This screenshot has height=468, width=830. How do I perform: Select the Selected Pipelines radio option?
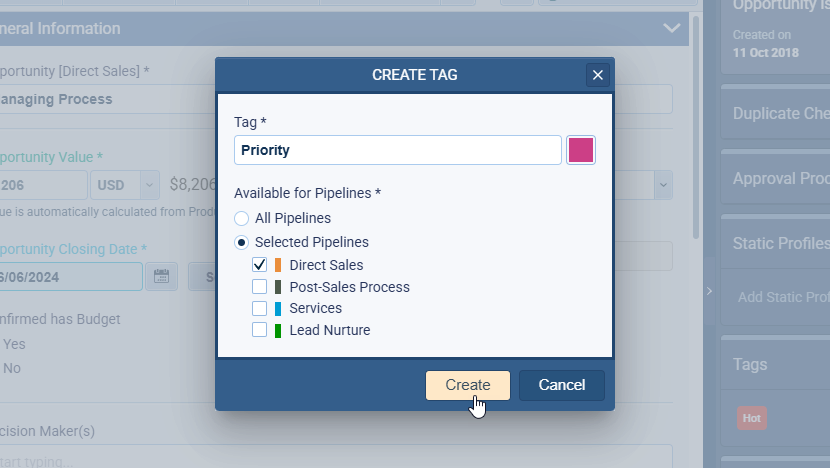(x=241, y=242)
